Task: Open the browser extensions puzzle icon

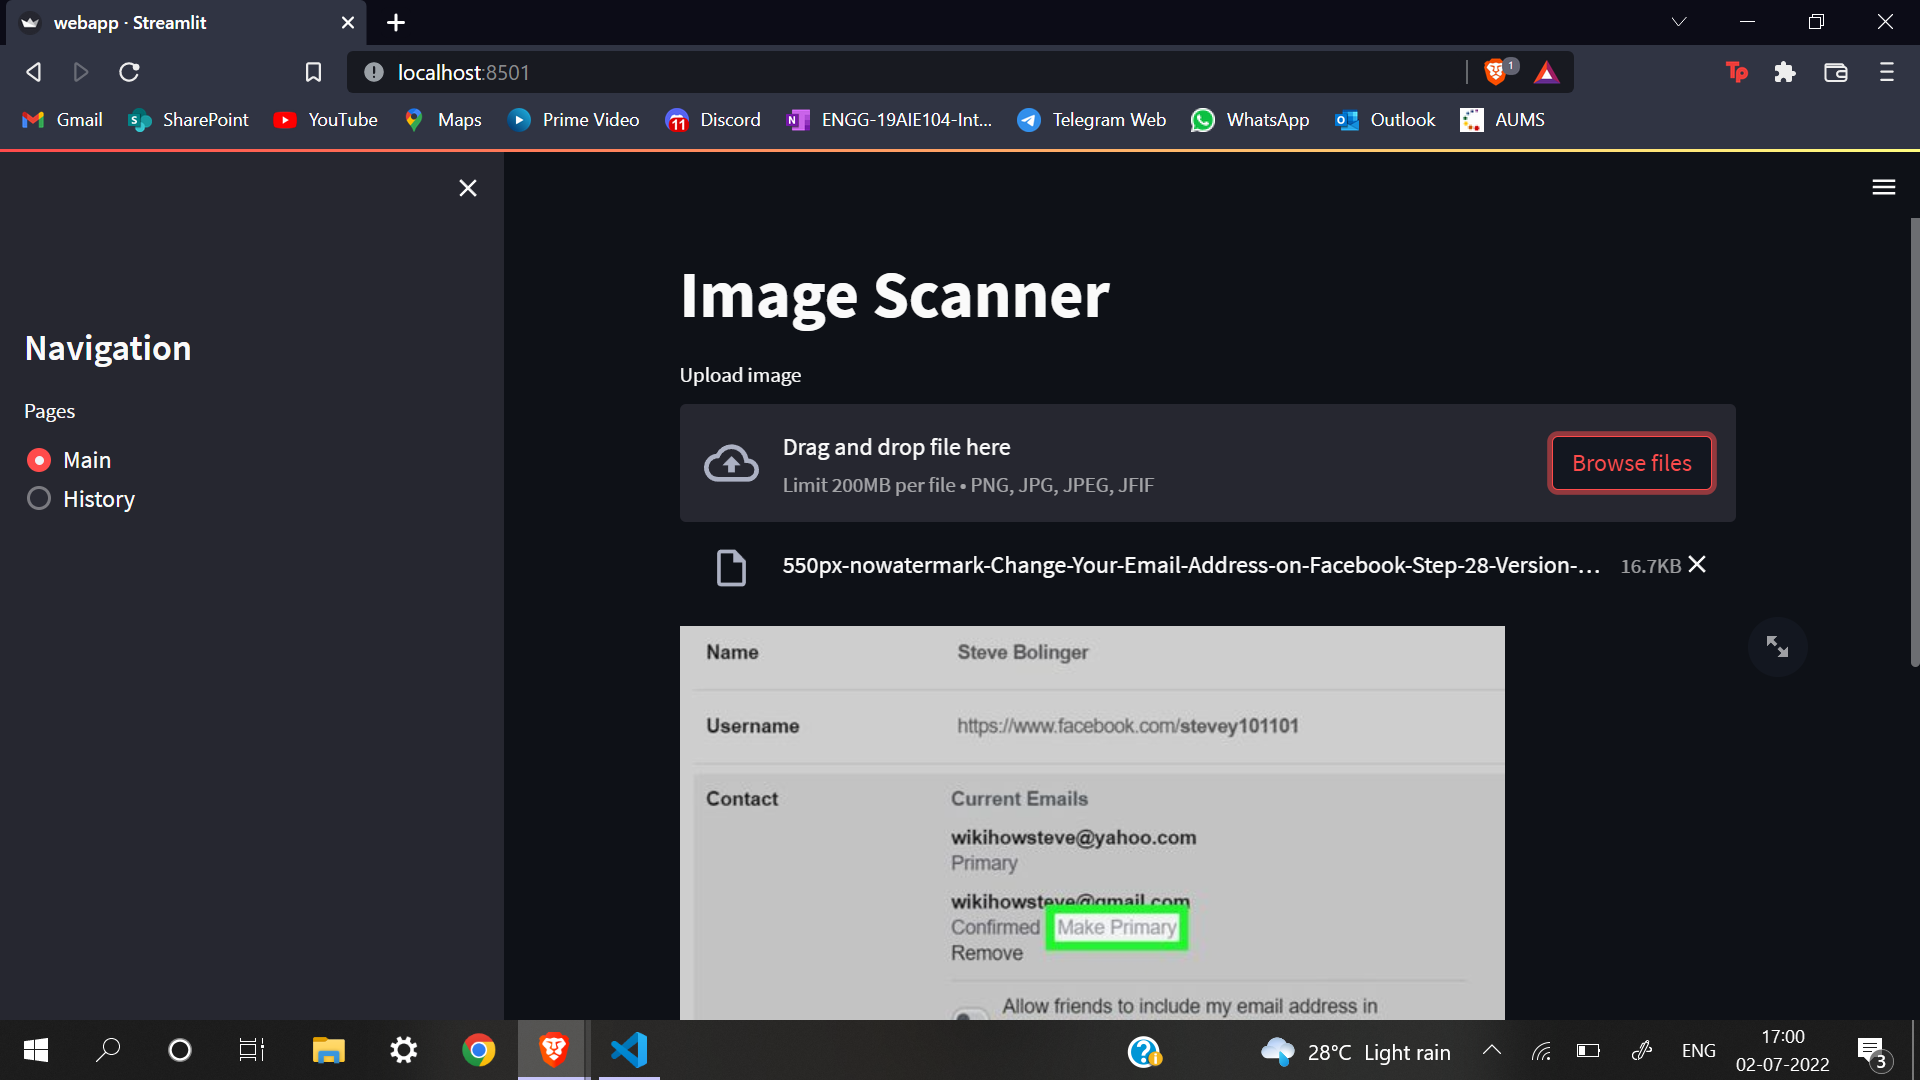Action: click(x=1785, y=72)
